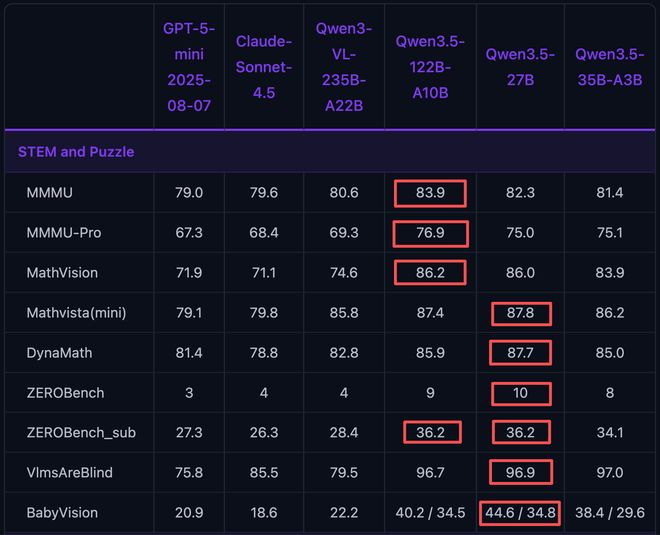This screenshot has width=660, height=535.
Task: Click the Qwen3.5-27B column header
Action: 519,66
